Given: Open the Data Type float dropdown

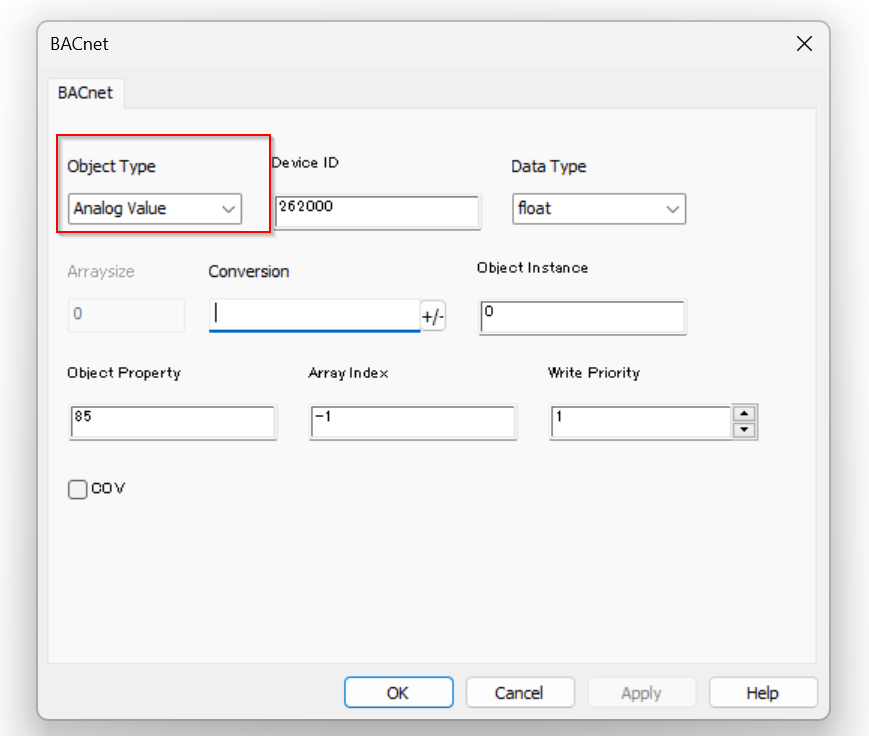Looking at the screenshot, I should [599, 208].
